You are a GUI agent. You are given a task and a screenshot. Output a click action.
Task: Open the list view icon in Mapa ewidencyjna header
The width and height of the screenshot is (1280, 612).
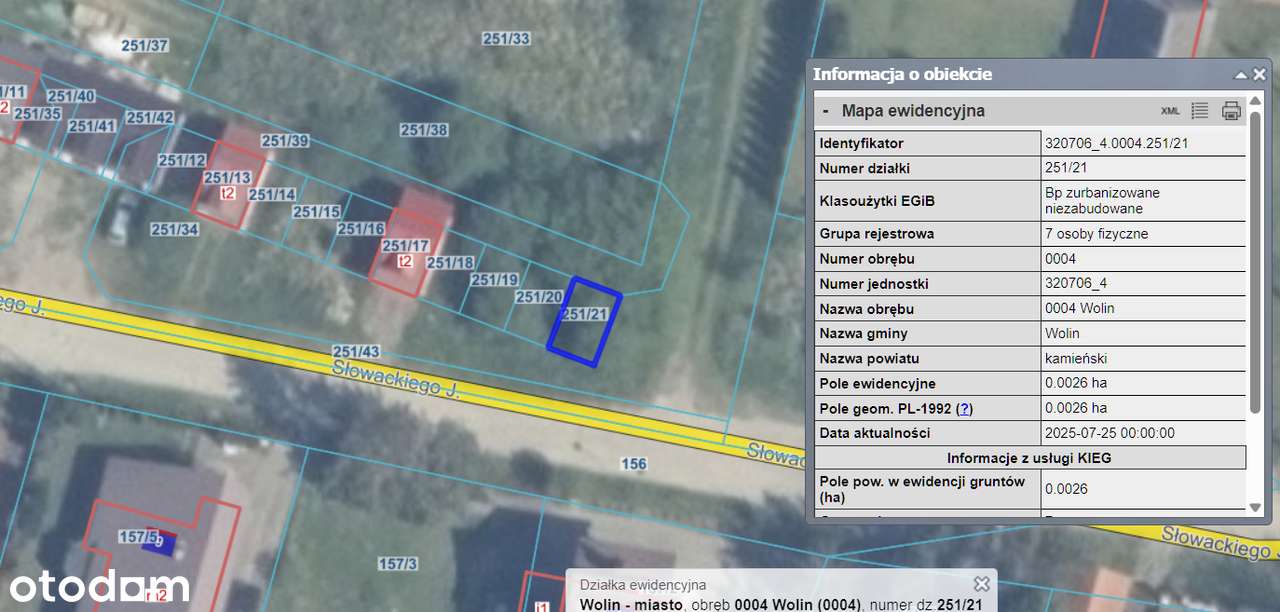[x=1200, y=111]
